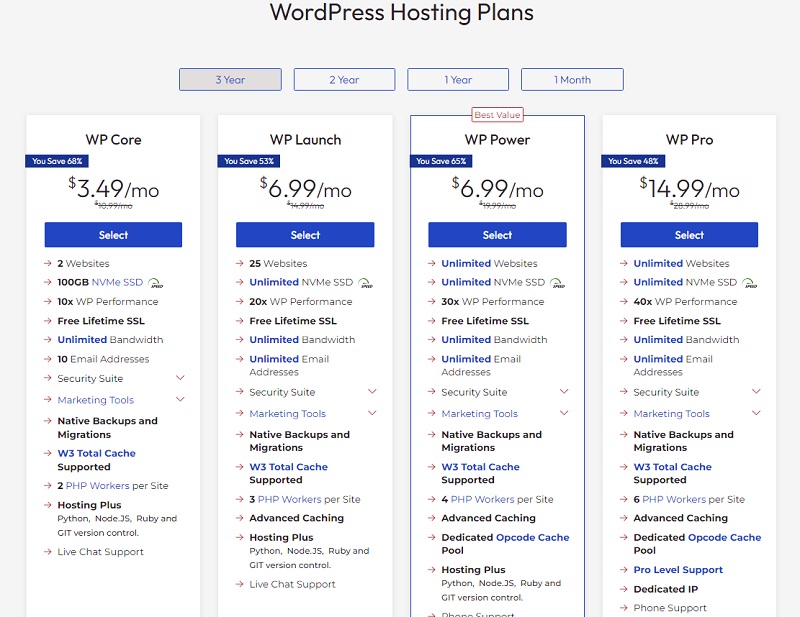Screen dimensions: 800x617
Task: Switch to the 2 Year billing tab
Action: (x=344, y=80)
